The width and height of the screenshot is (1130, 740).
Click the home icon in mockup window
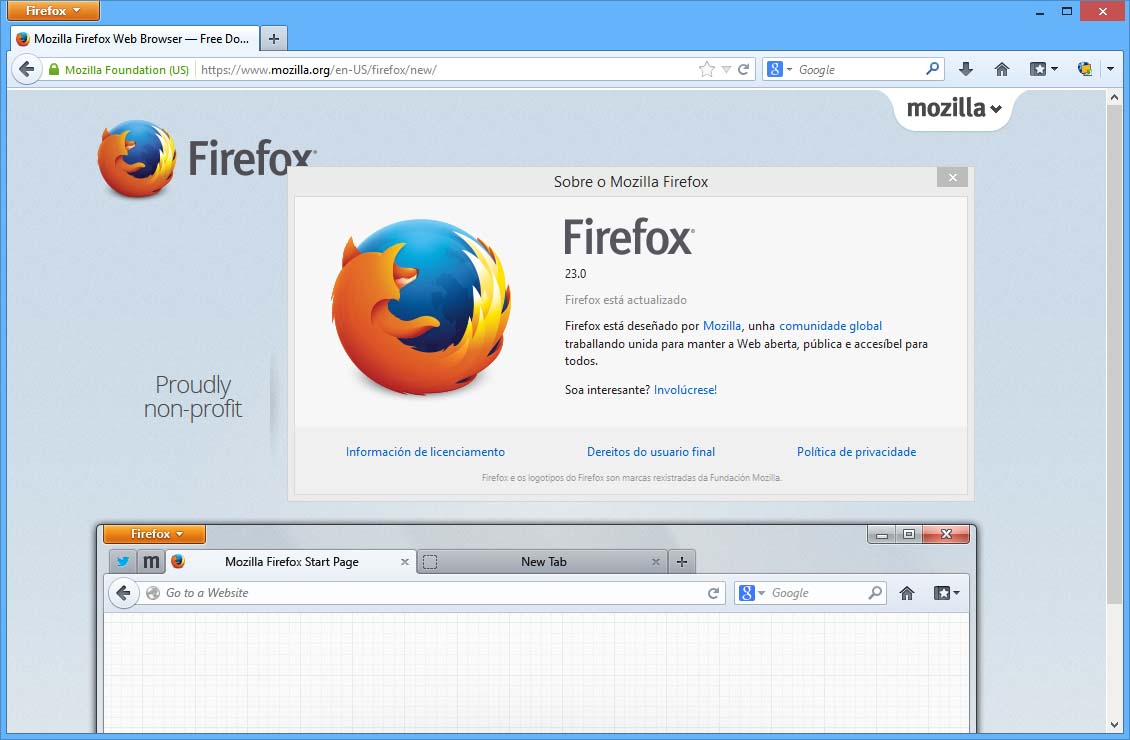[x=907, y=593]
